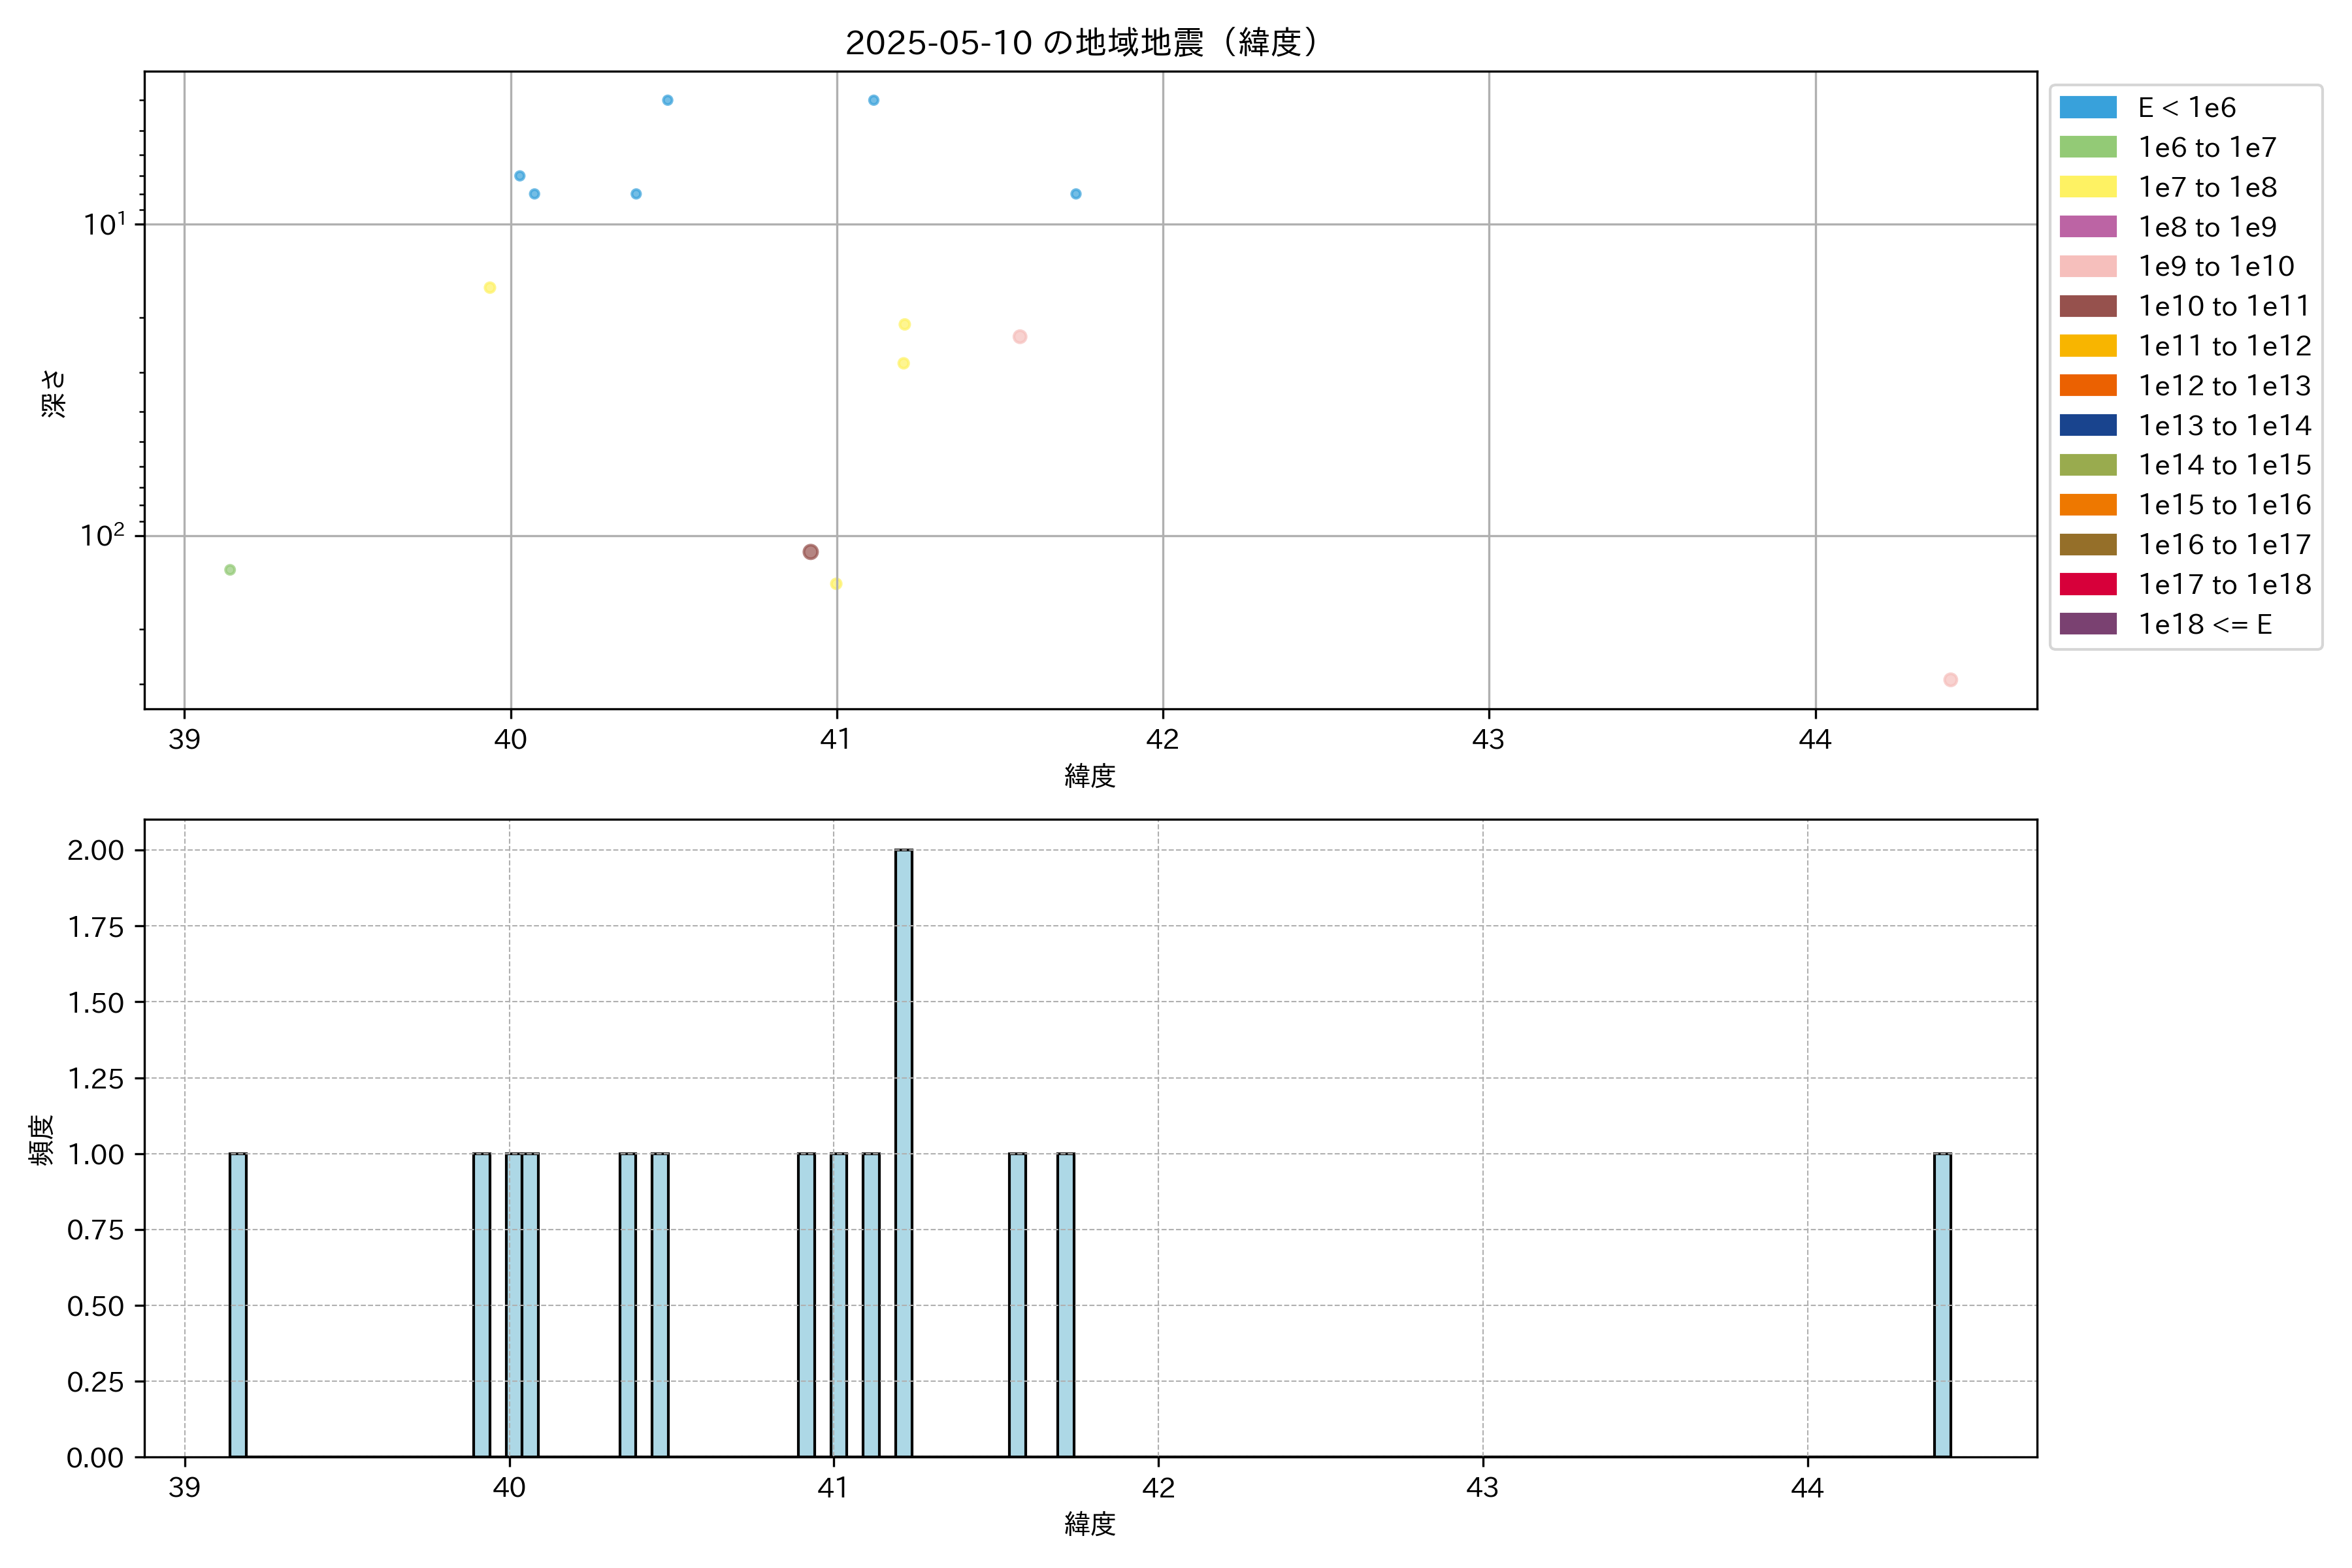Click the green 1e6 to 1e7 swatch
2352x1568 pixels.
click(x=2087, y=147)
